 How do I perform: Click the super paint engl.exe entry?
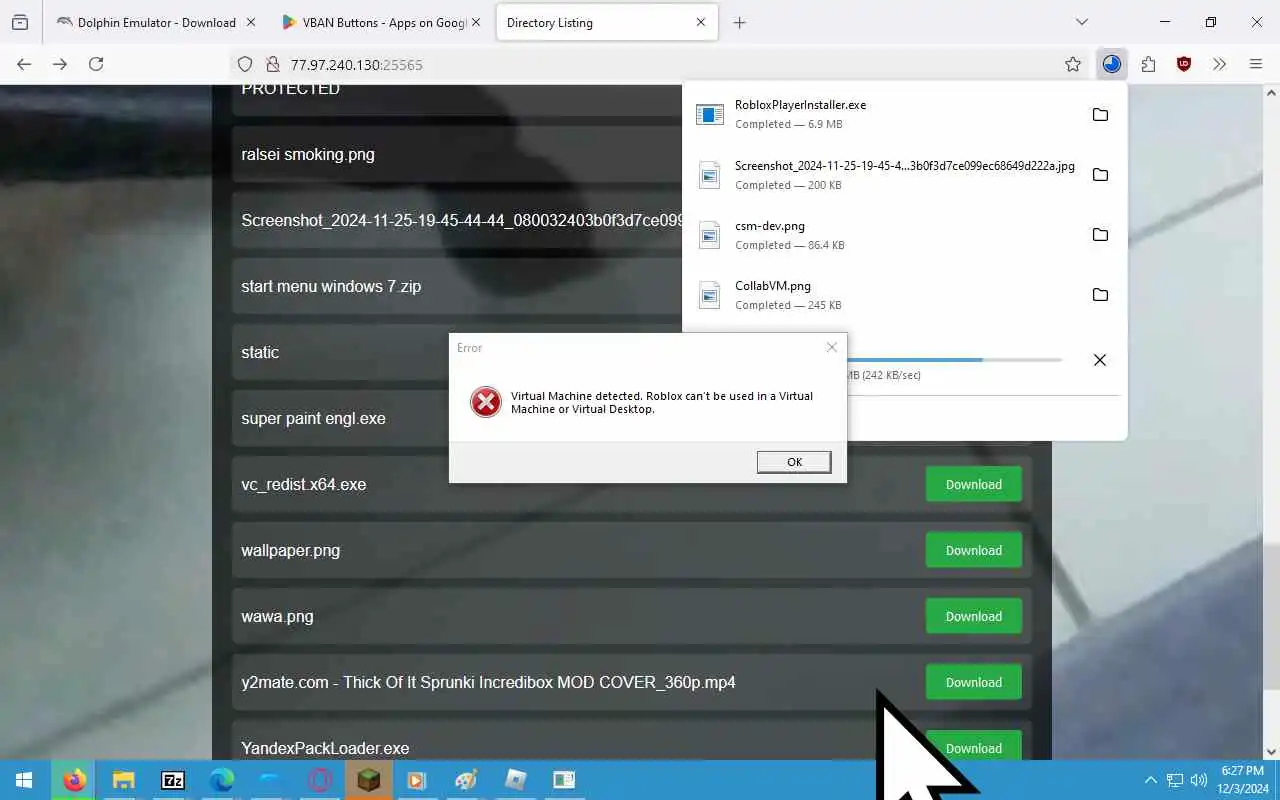(313, 418)
